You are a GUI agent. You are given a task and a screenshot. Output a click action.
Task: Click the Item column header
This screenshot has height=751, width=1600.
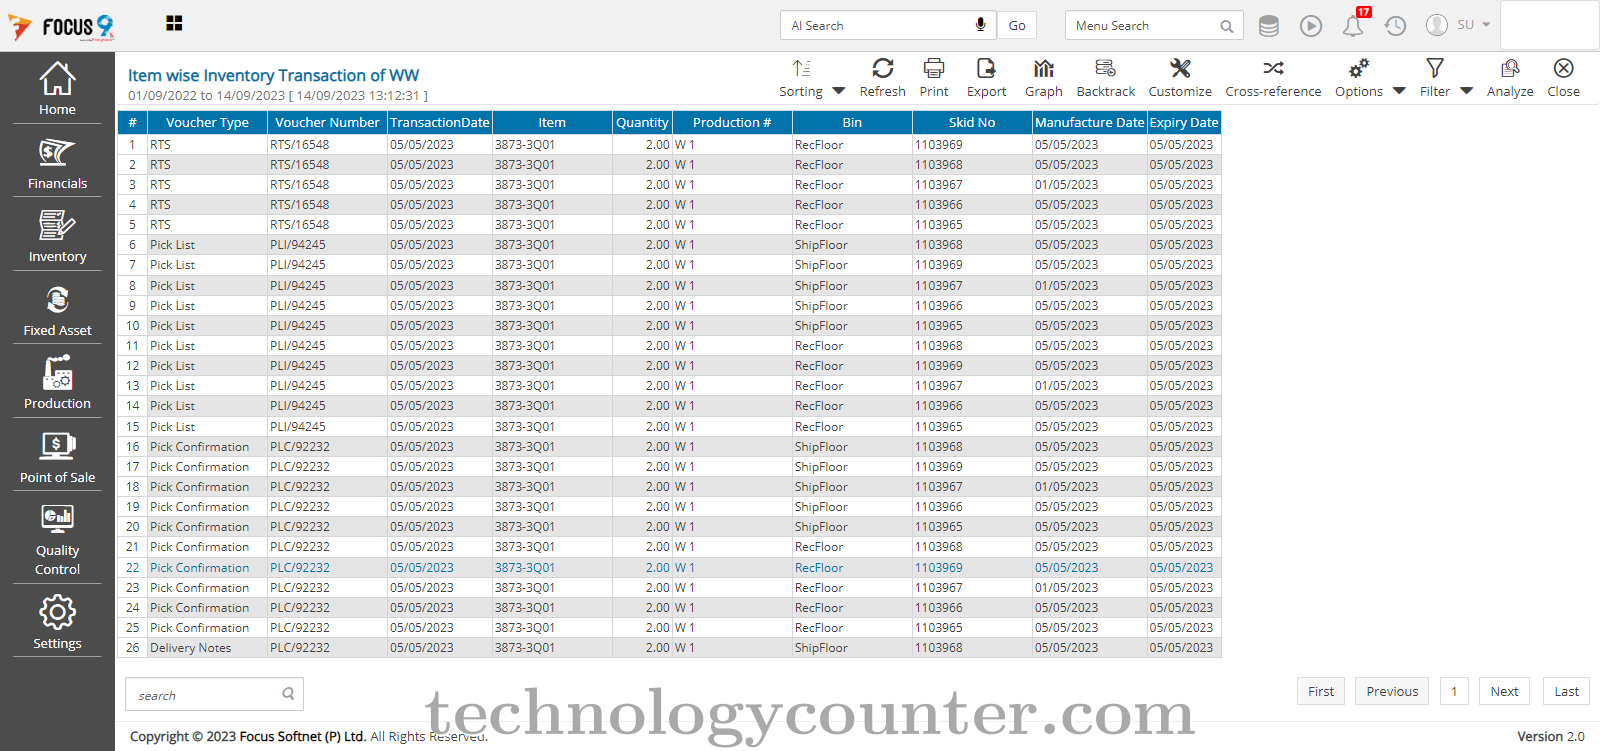click(x=552, y=122)
